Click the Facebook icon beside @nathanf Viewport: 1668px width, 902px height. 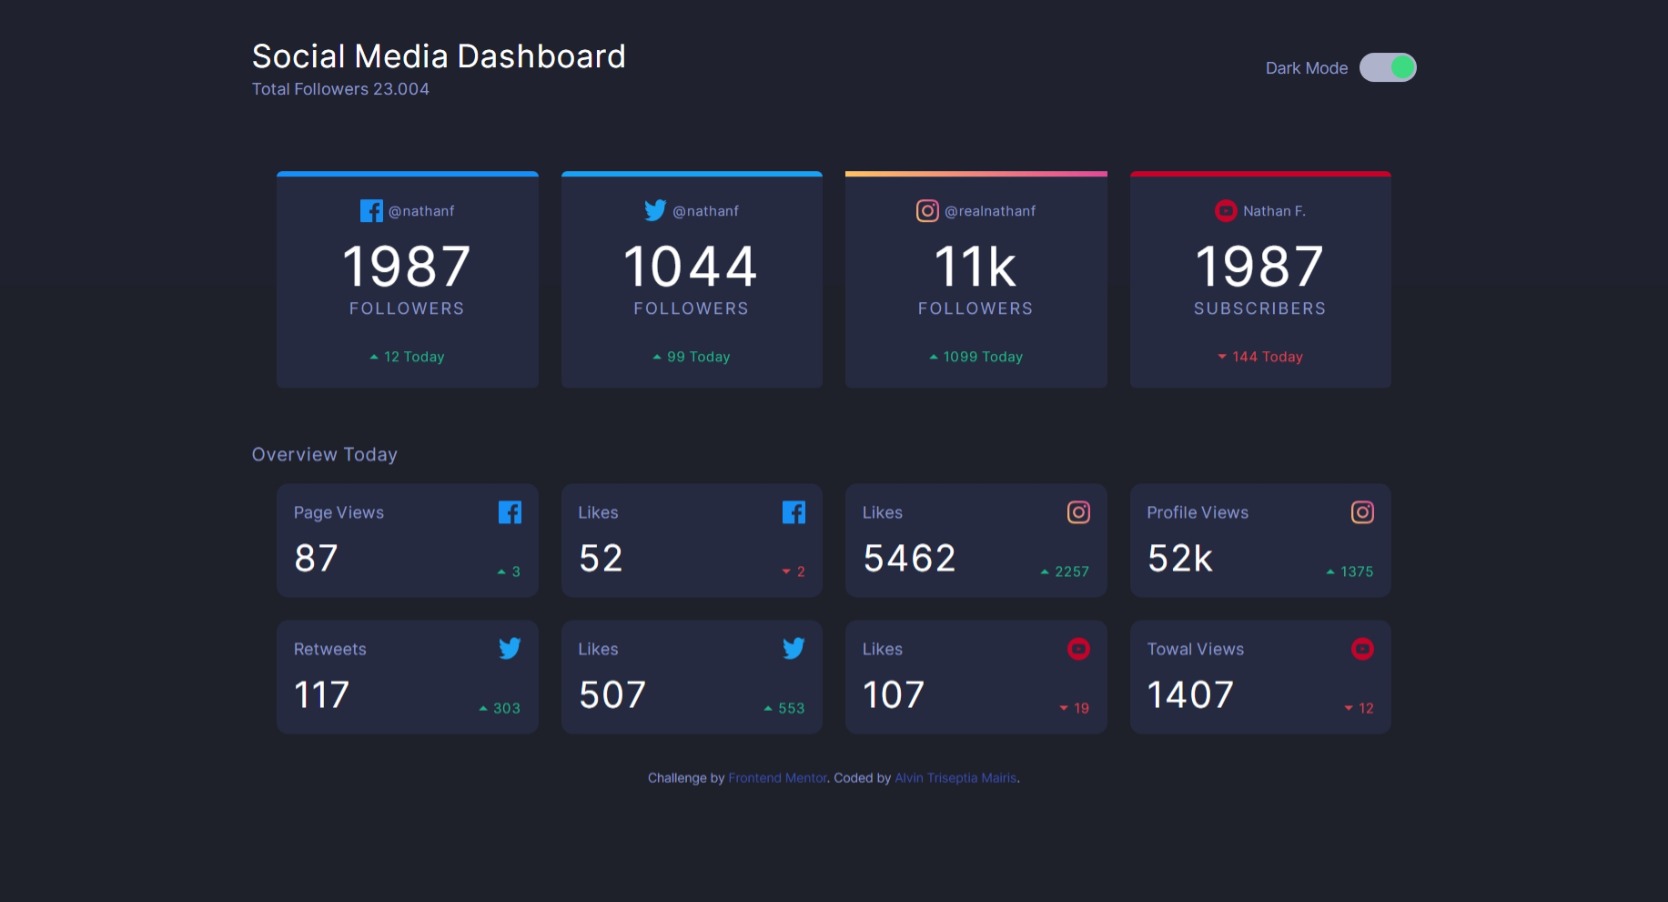pos(371,211)
